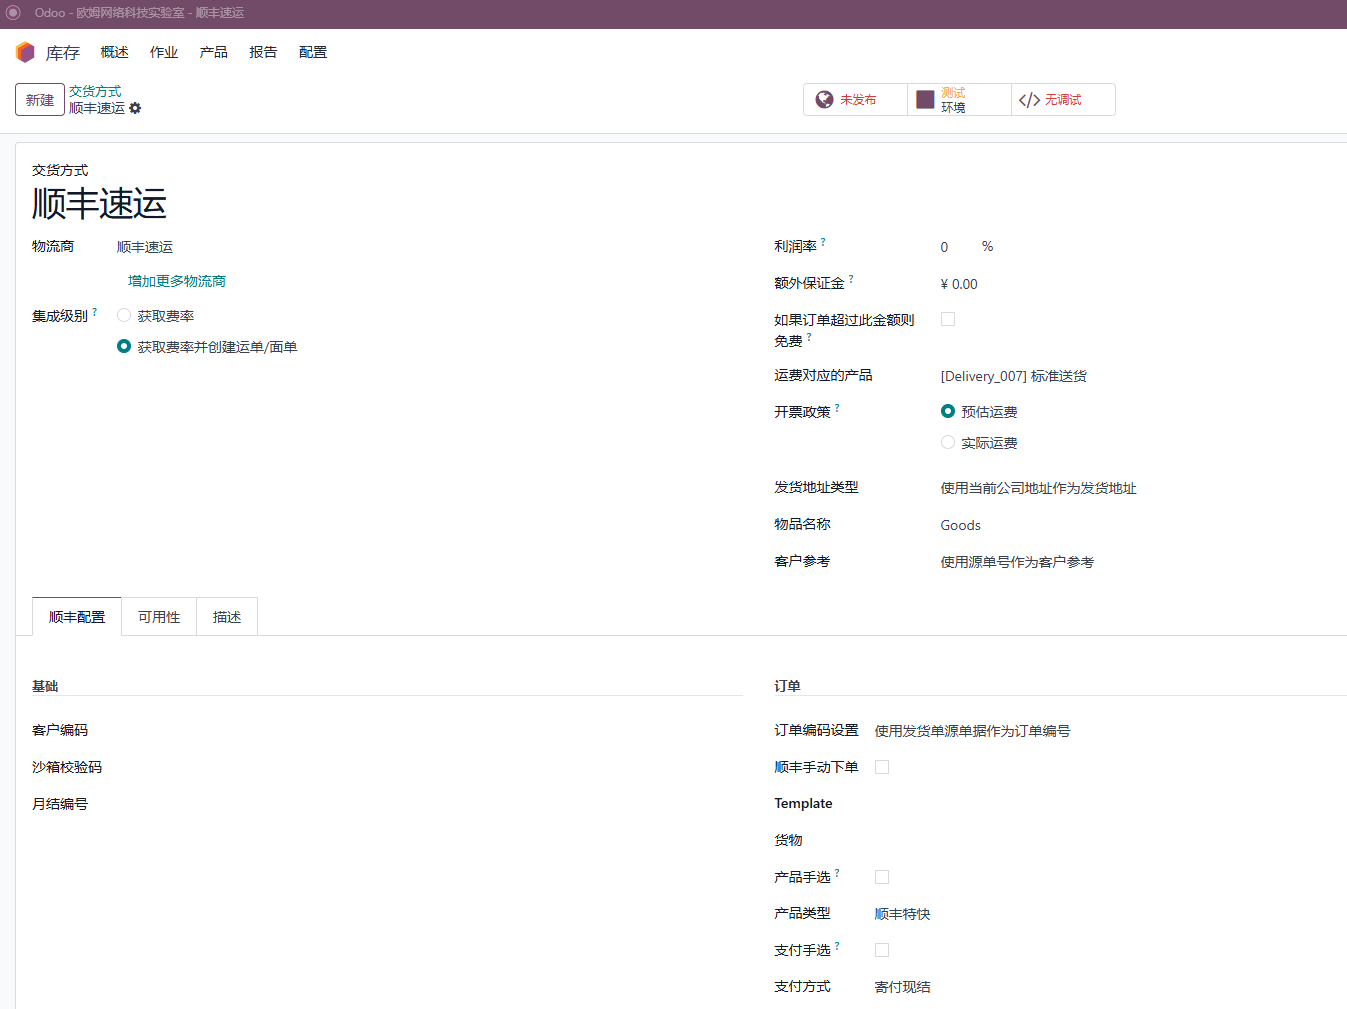Click the 增加更多物流商 link
The width and height of the screenshot is (1347, 1009).
coord(177,281)
